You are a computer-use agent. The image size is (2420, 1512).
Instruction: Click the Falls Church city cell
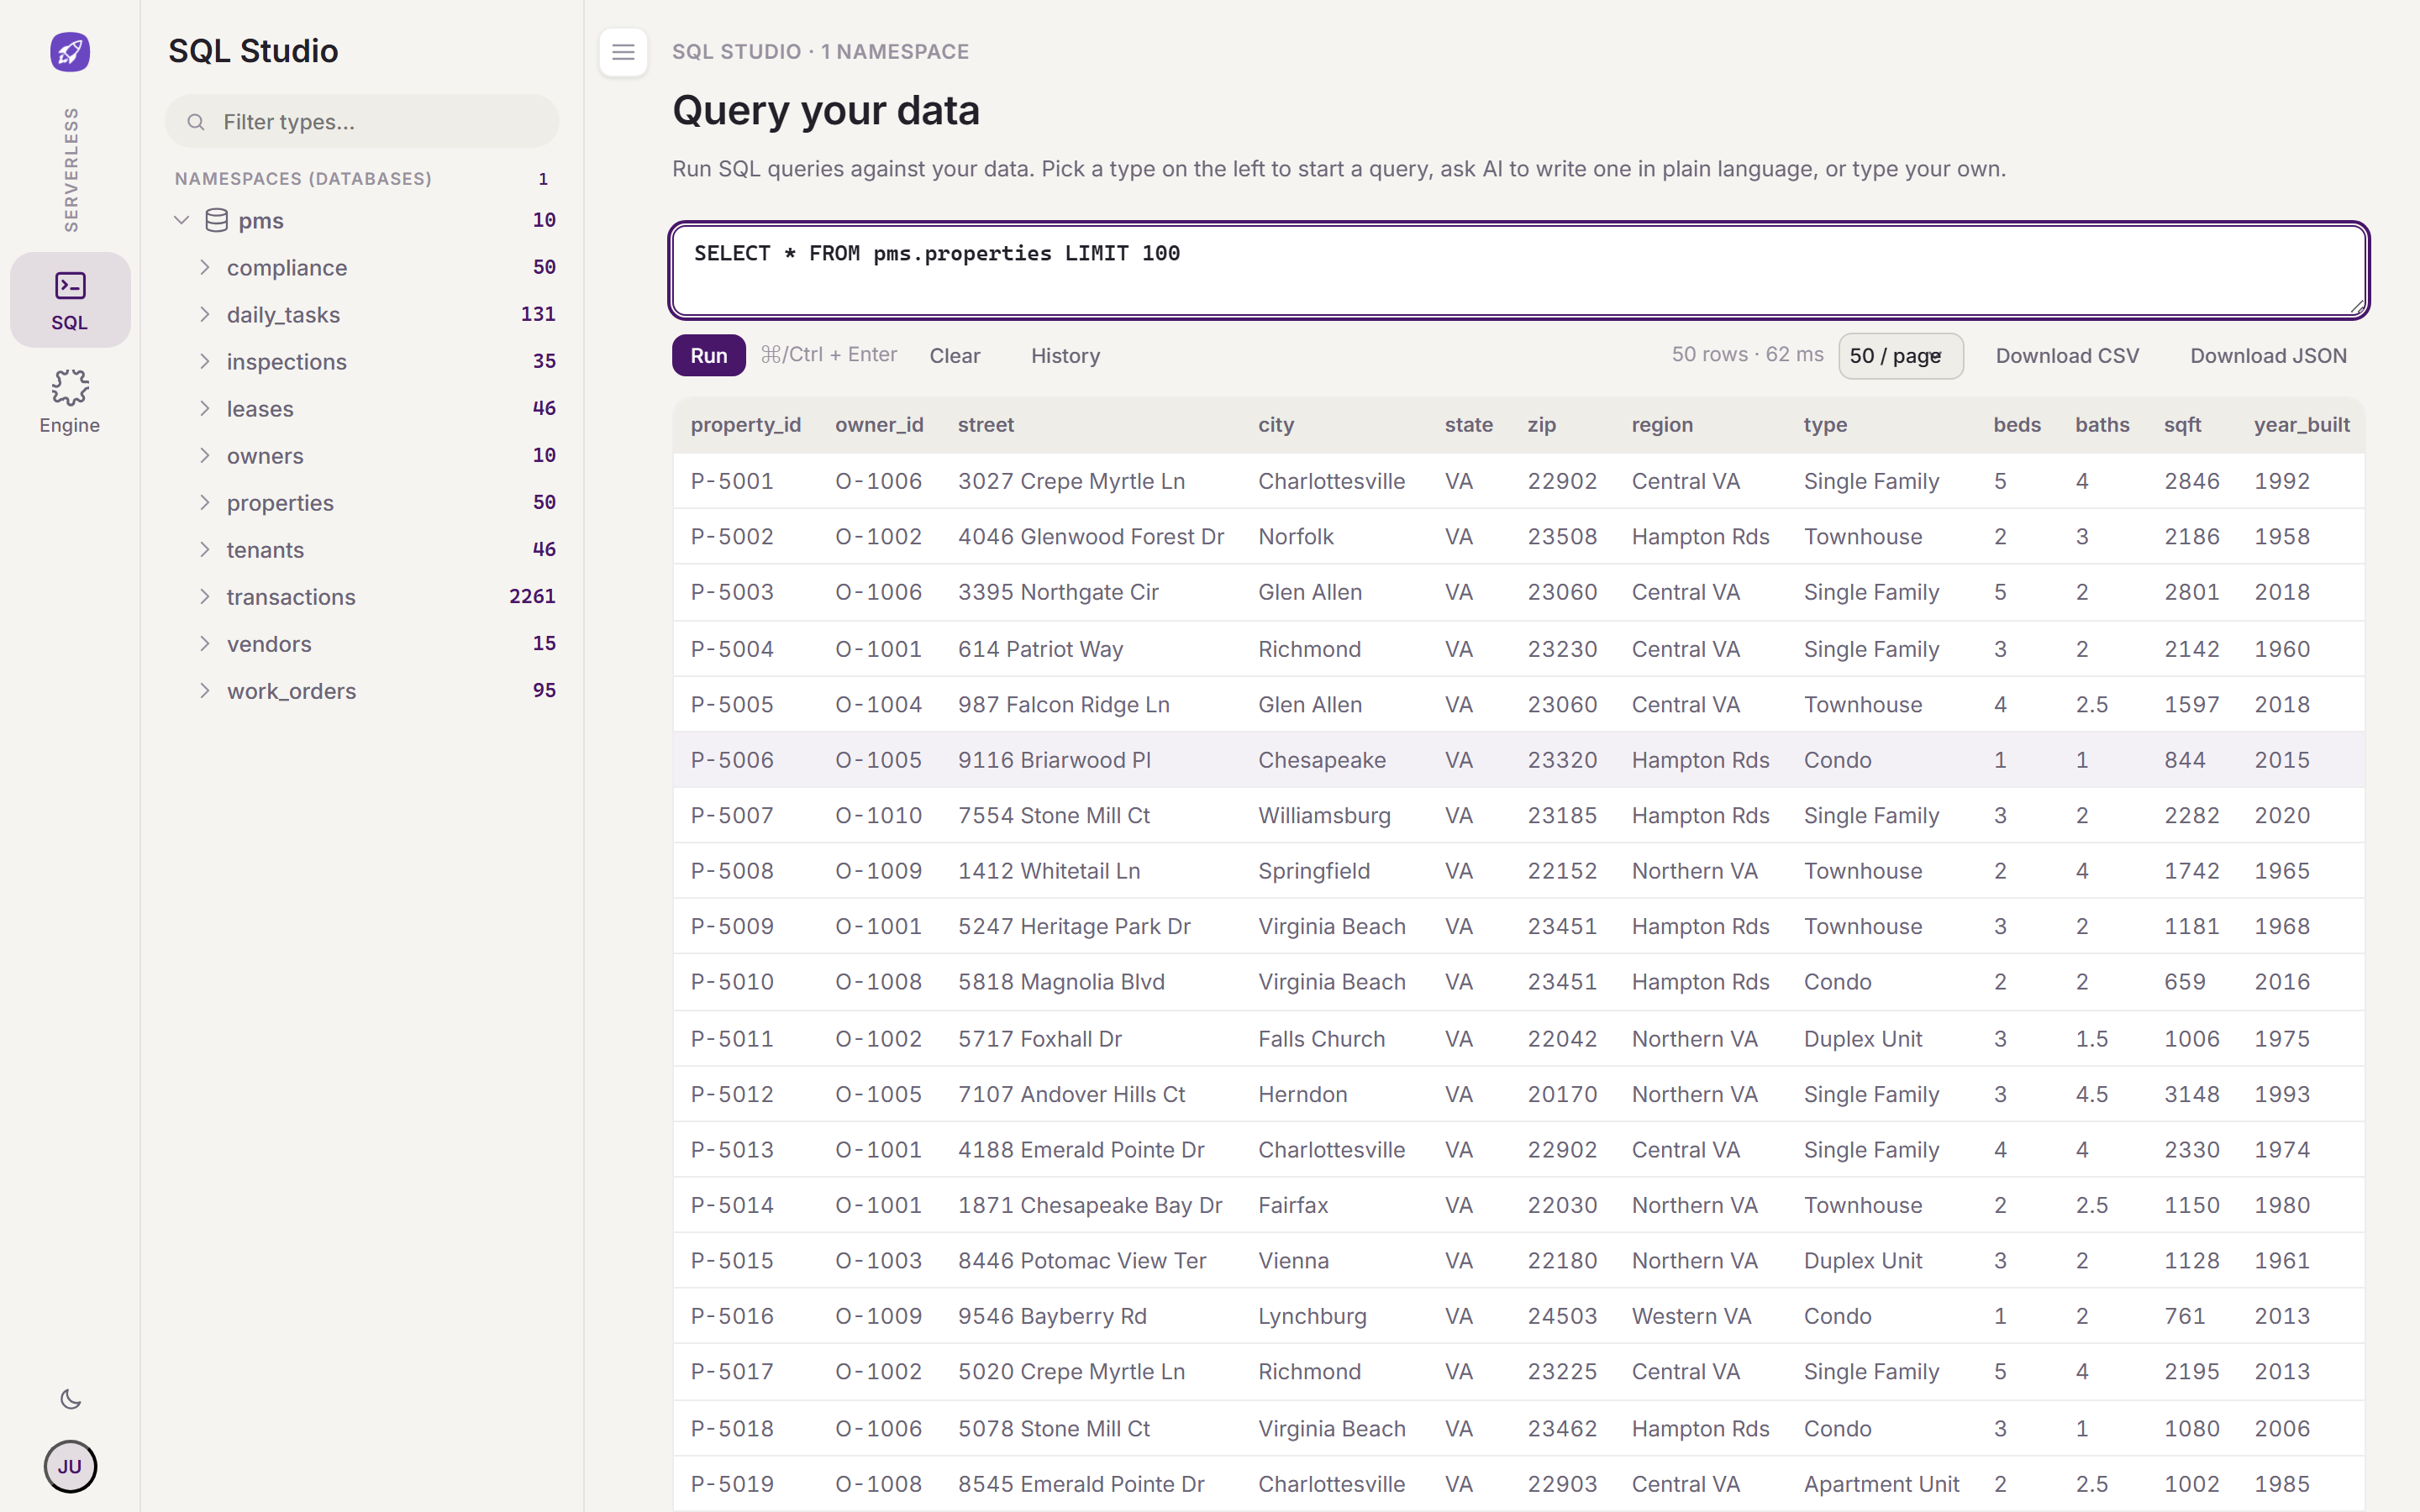point(1321,1039)
